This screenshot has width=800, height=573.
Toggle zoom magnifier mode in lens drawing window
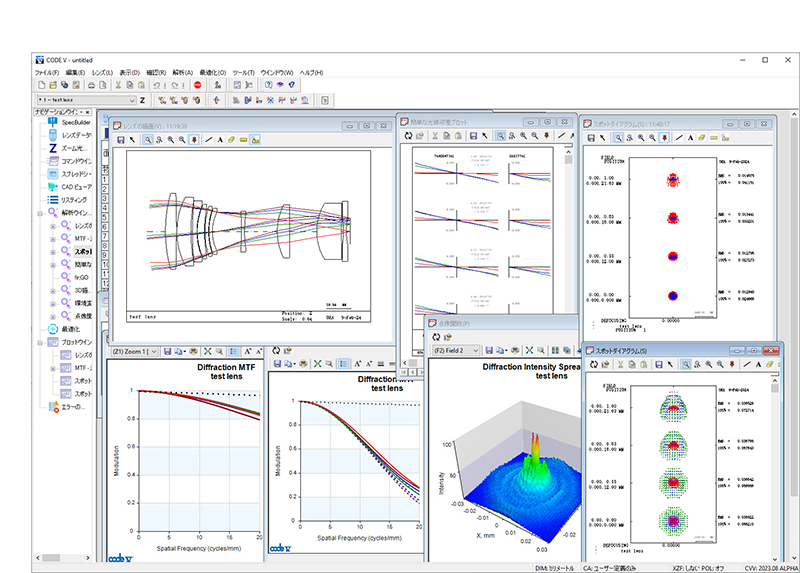[148, 140]
